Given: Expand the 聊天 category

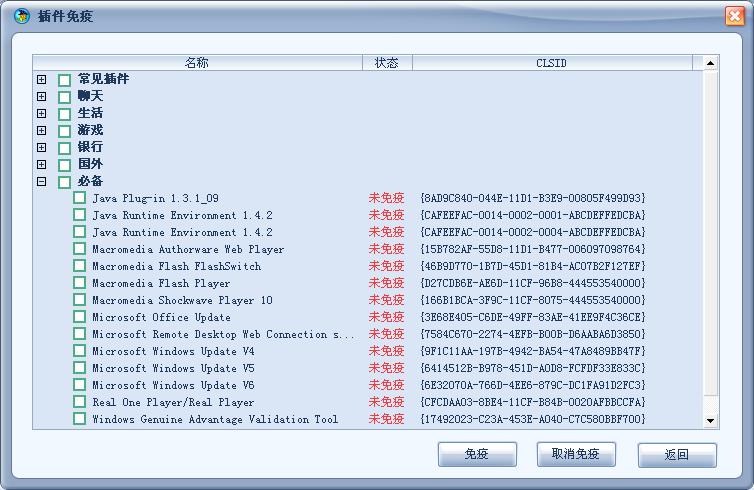Looking at the screenshot, I should [x=42, y=96].
